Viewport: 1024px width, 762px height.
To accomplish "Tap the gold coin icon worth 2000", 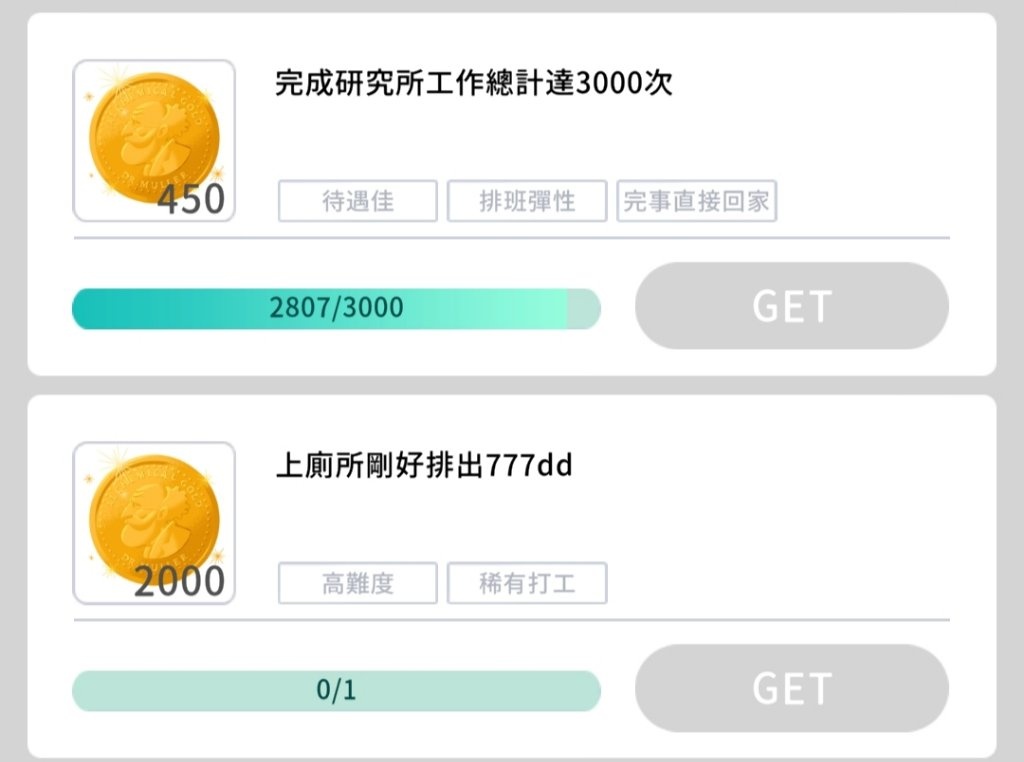I will tap(154, 523).
